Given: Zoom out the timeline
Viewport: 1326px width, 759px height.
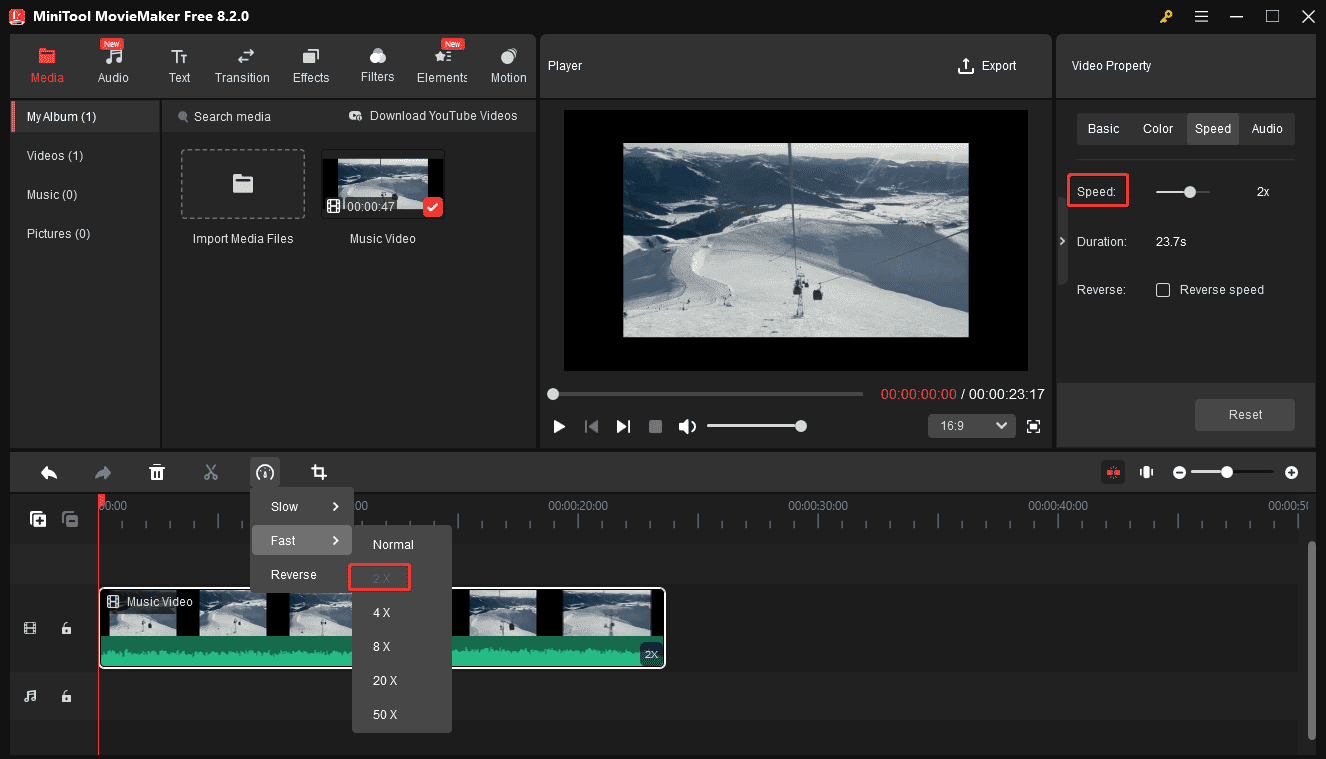Looking at the screenshot, I should [1179, 472].
